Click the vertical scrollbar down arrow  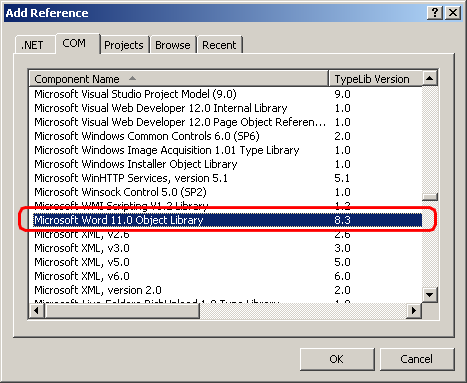[x=430, y=295]
